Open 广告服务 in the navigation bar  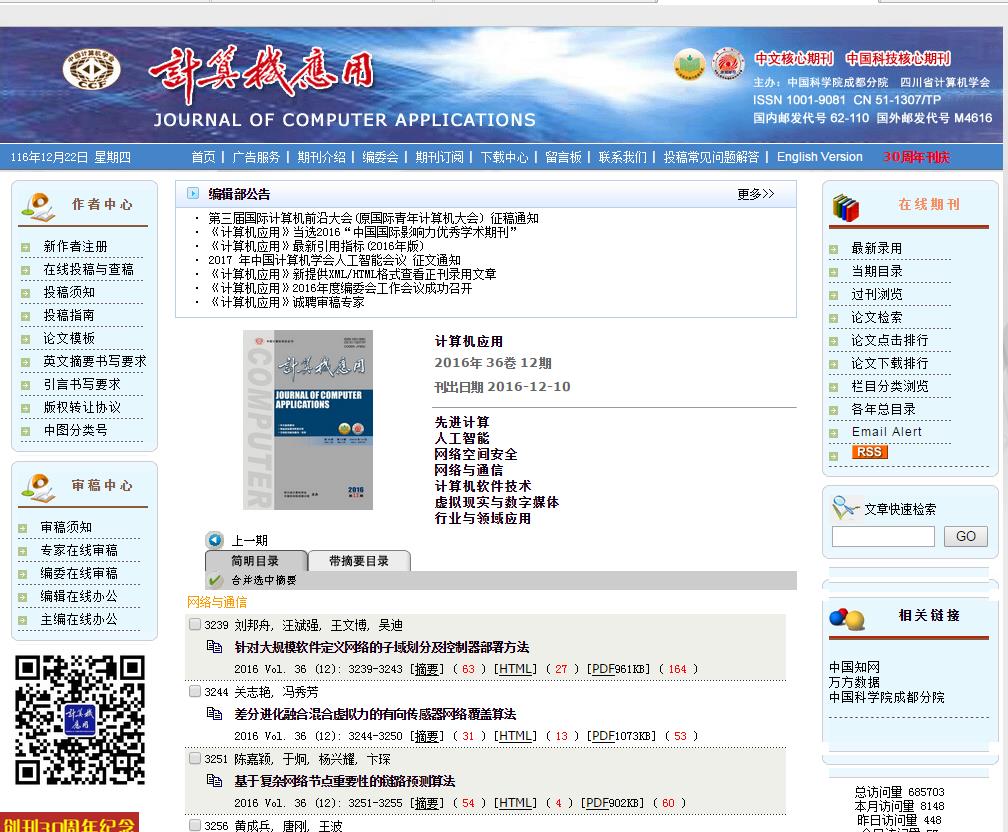pyautogui.click(x=256, y=157)
